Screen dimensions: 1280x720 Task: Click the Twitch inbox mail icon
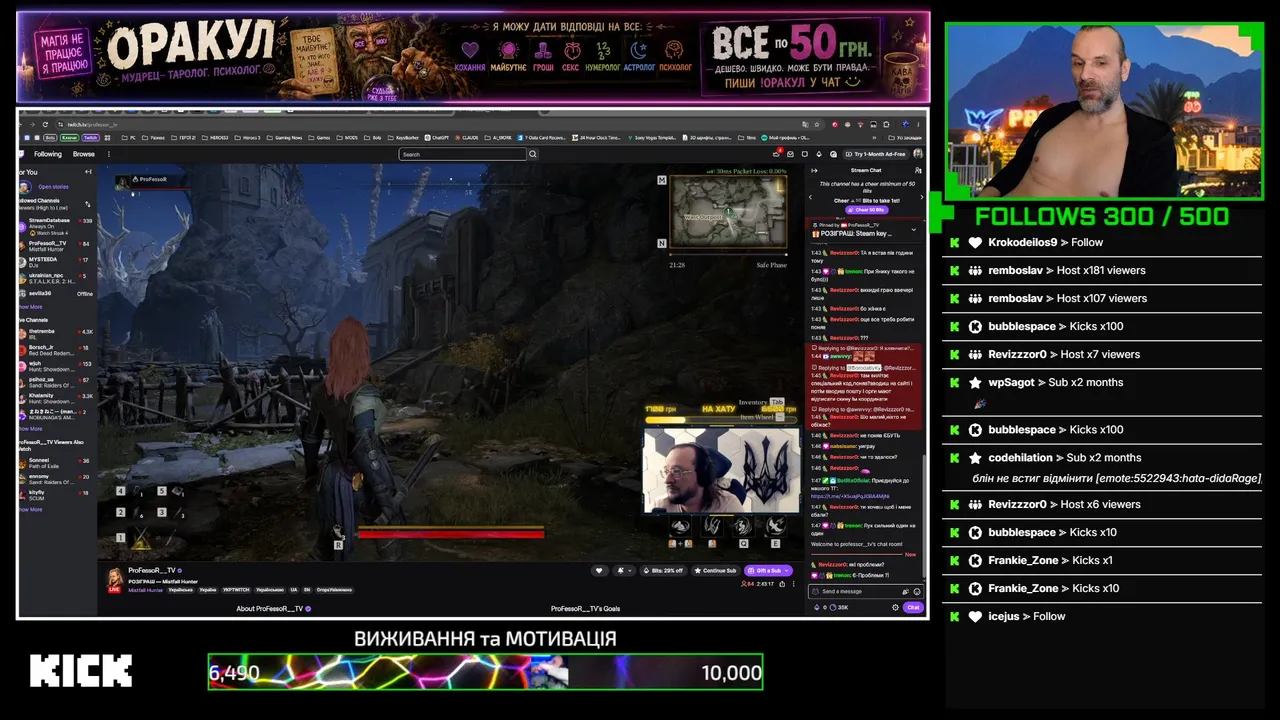(x=791, y=154)
